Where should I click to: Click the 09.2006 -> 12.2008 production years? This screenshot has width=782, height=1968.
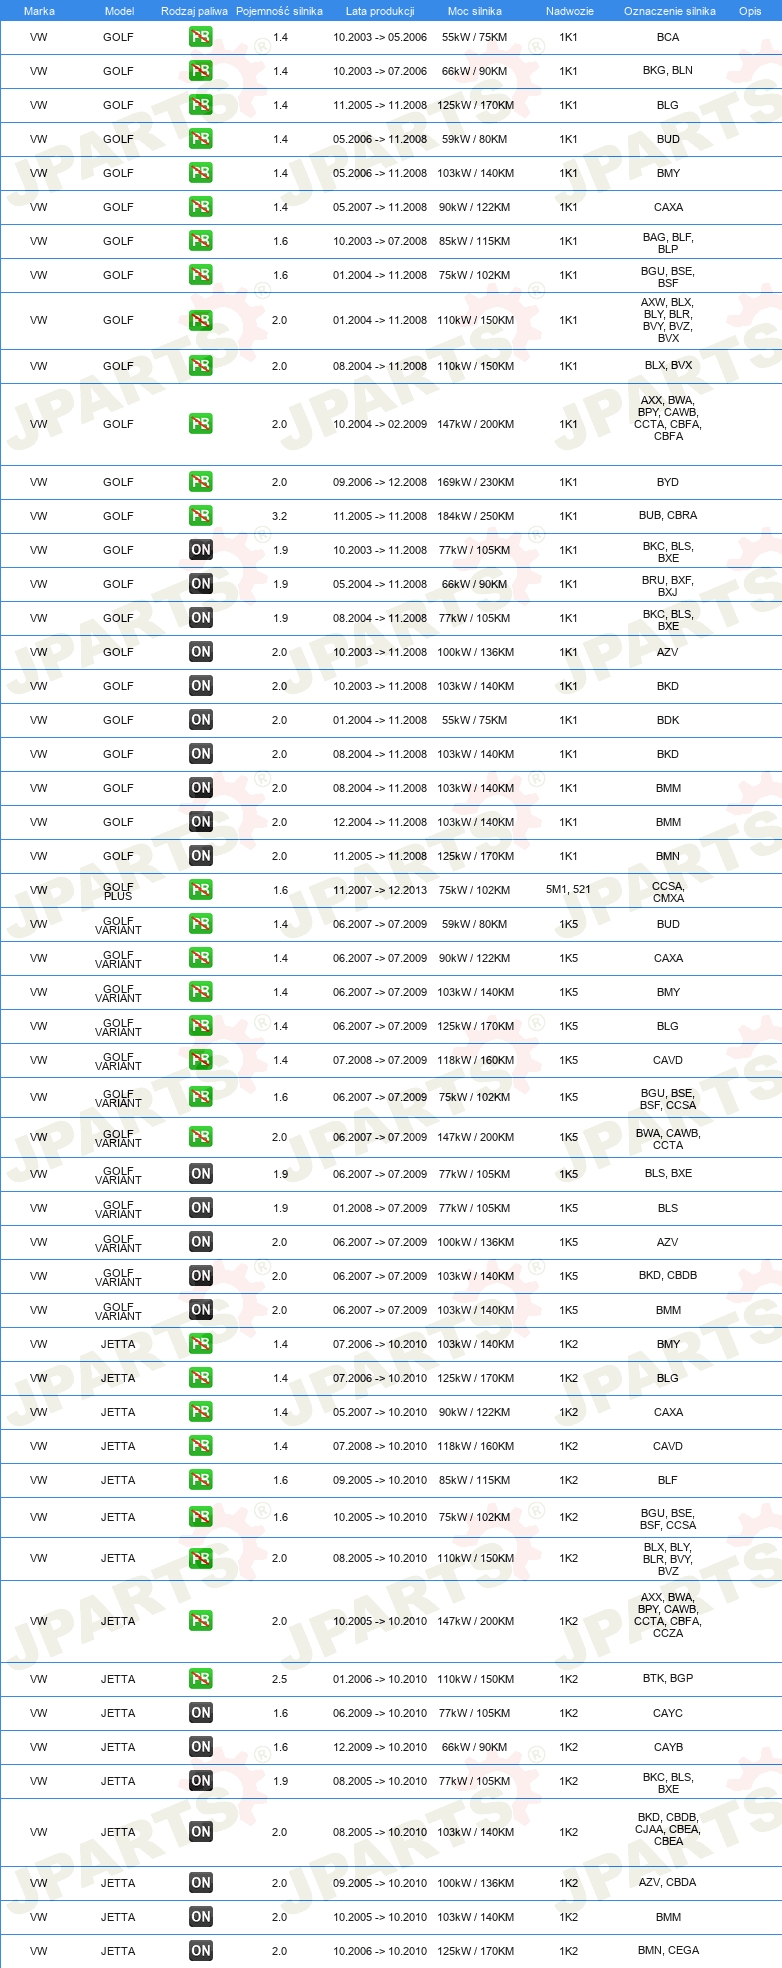click(380, 482)
